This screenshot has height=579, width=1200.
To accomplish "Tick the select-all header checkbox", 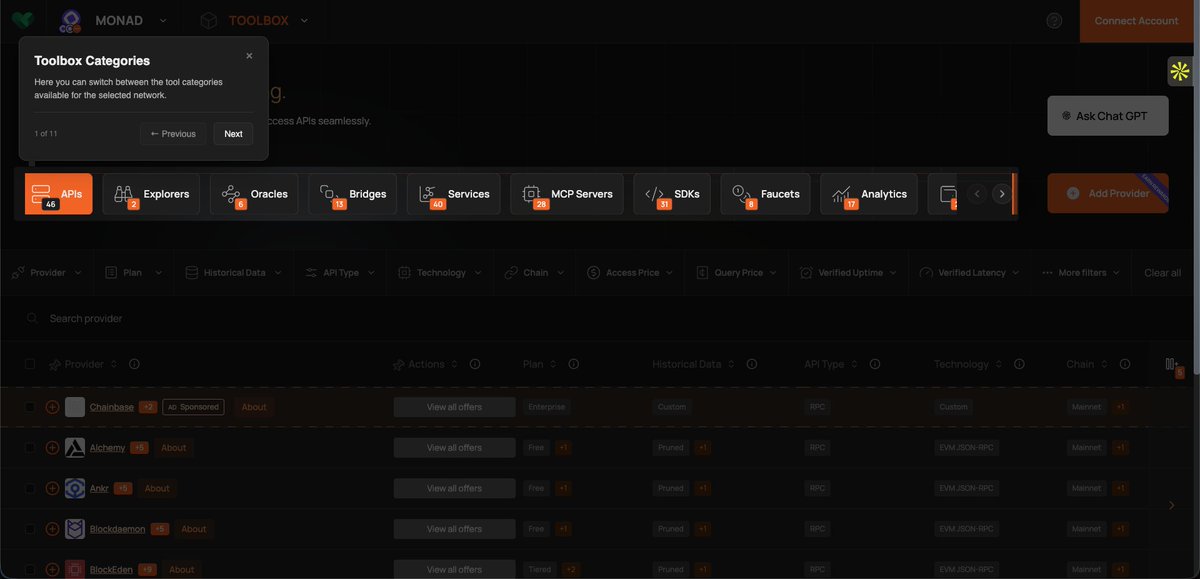I will click(30, 365).
